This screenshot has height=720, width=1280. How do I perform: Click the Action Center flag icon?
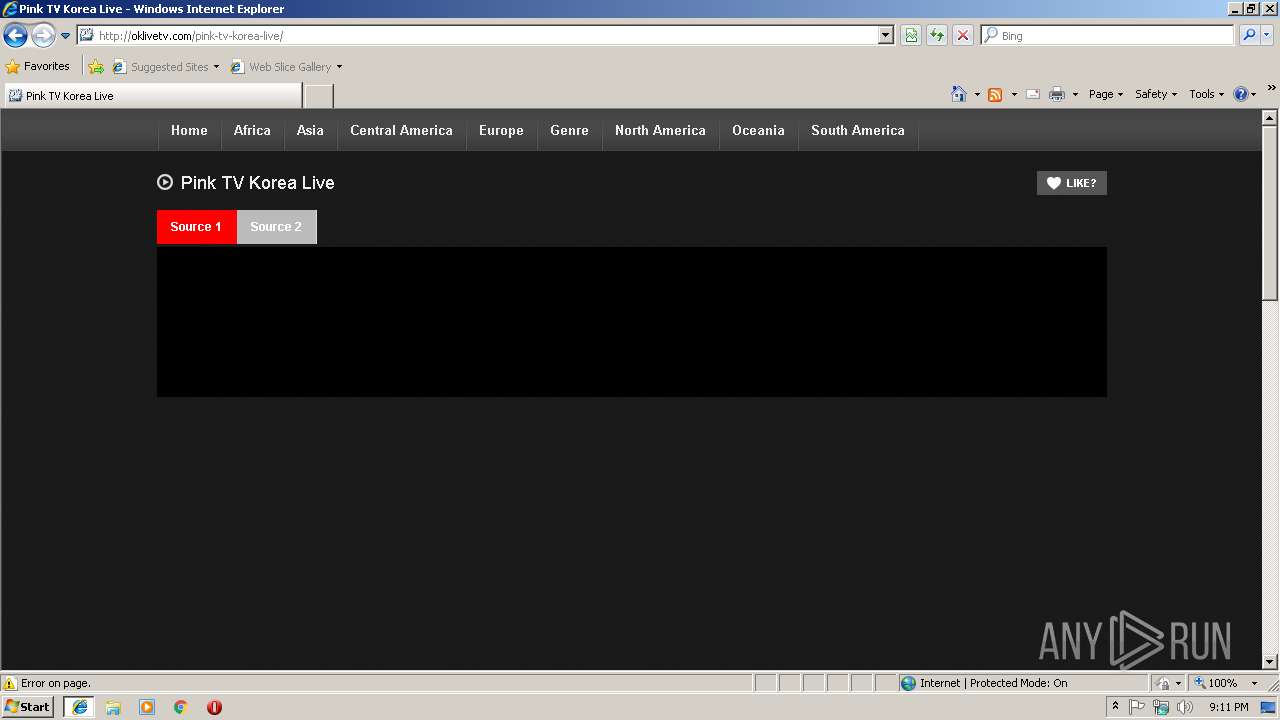point(1137,707)
